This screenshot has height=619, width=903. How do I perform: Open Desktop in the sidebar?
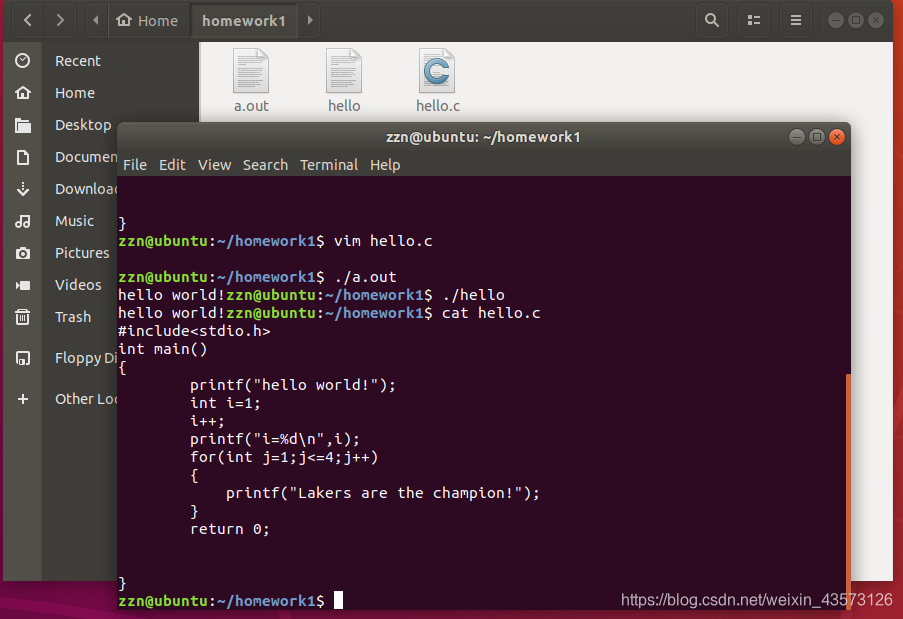coord(83,125)
